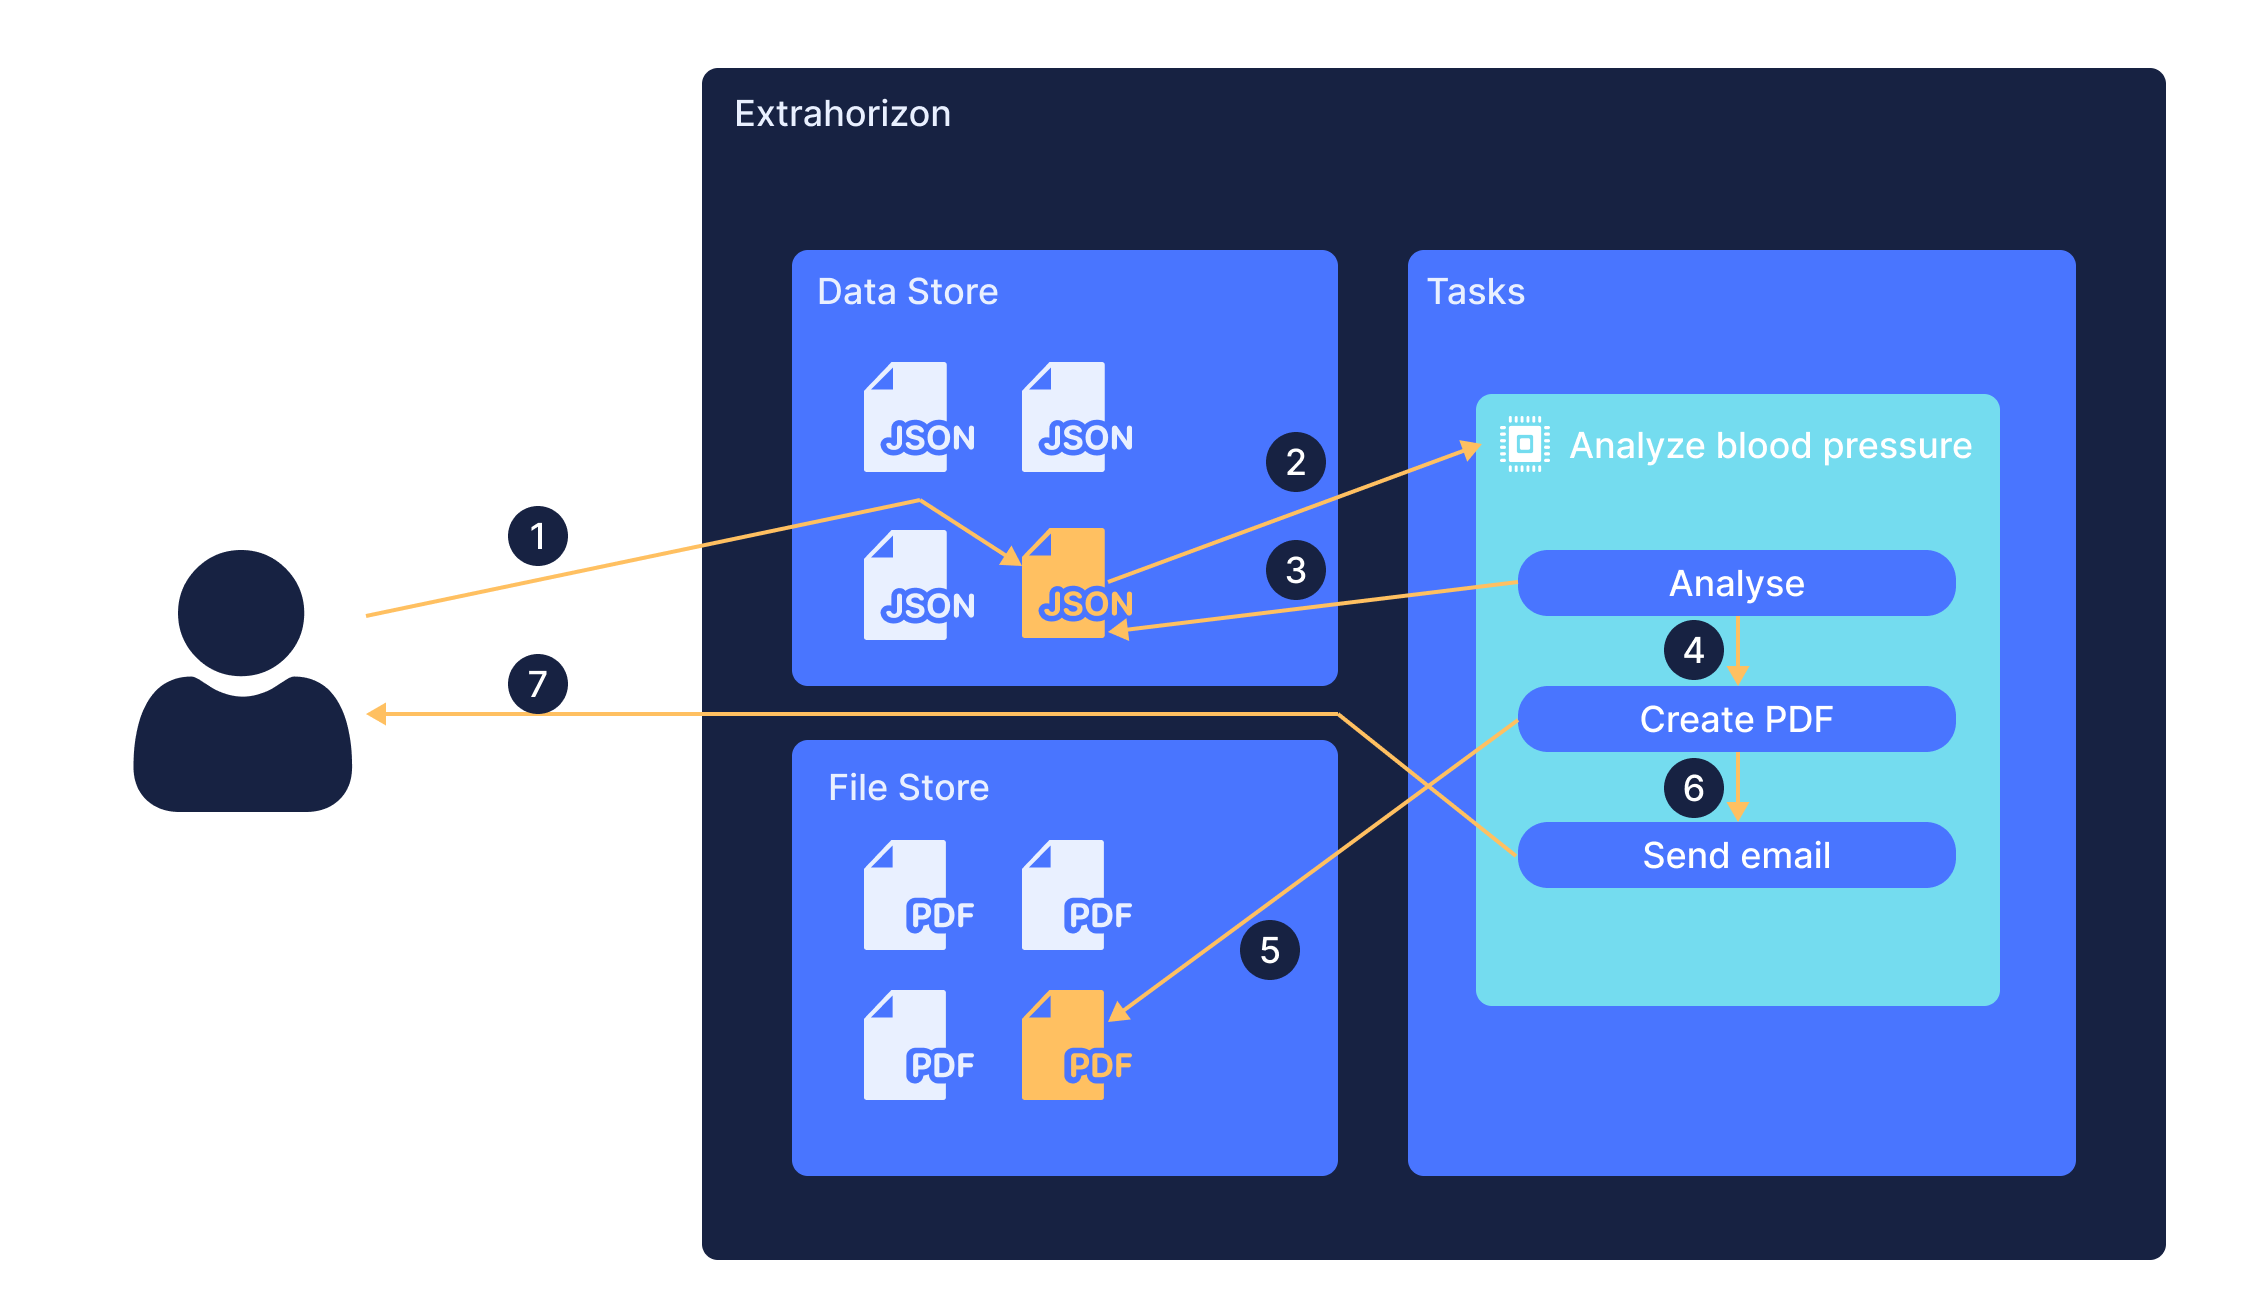Click the Data Store panel title
The height and width of the screenshot is (1300, 2260).
[x=907, y=292]
